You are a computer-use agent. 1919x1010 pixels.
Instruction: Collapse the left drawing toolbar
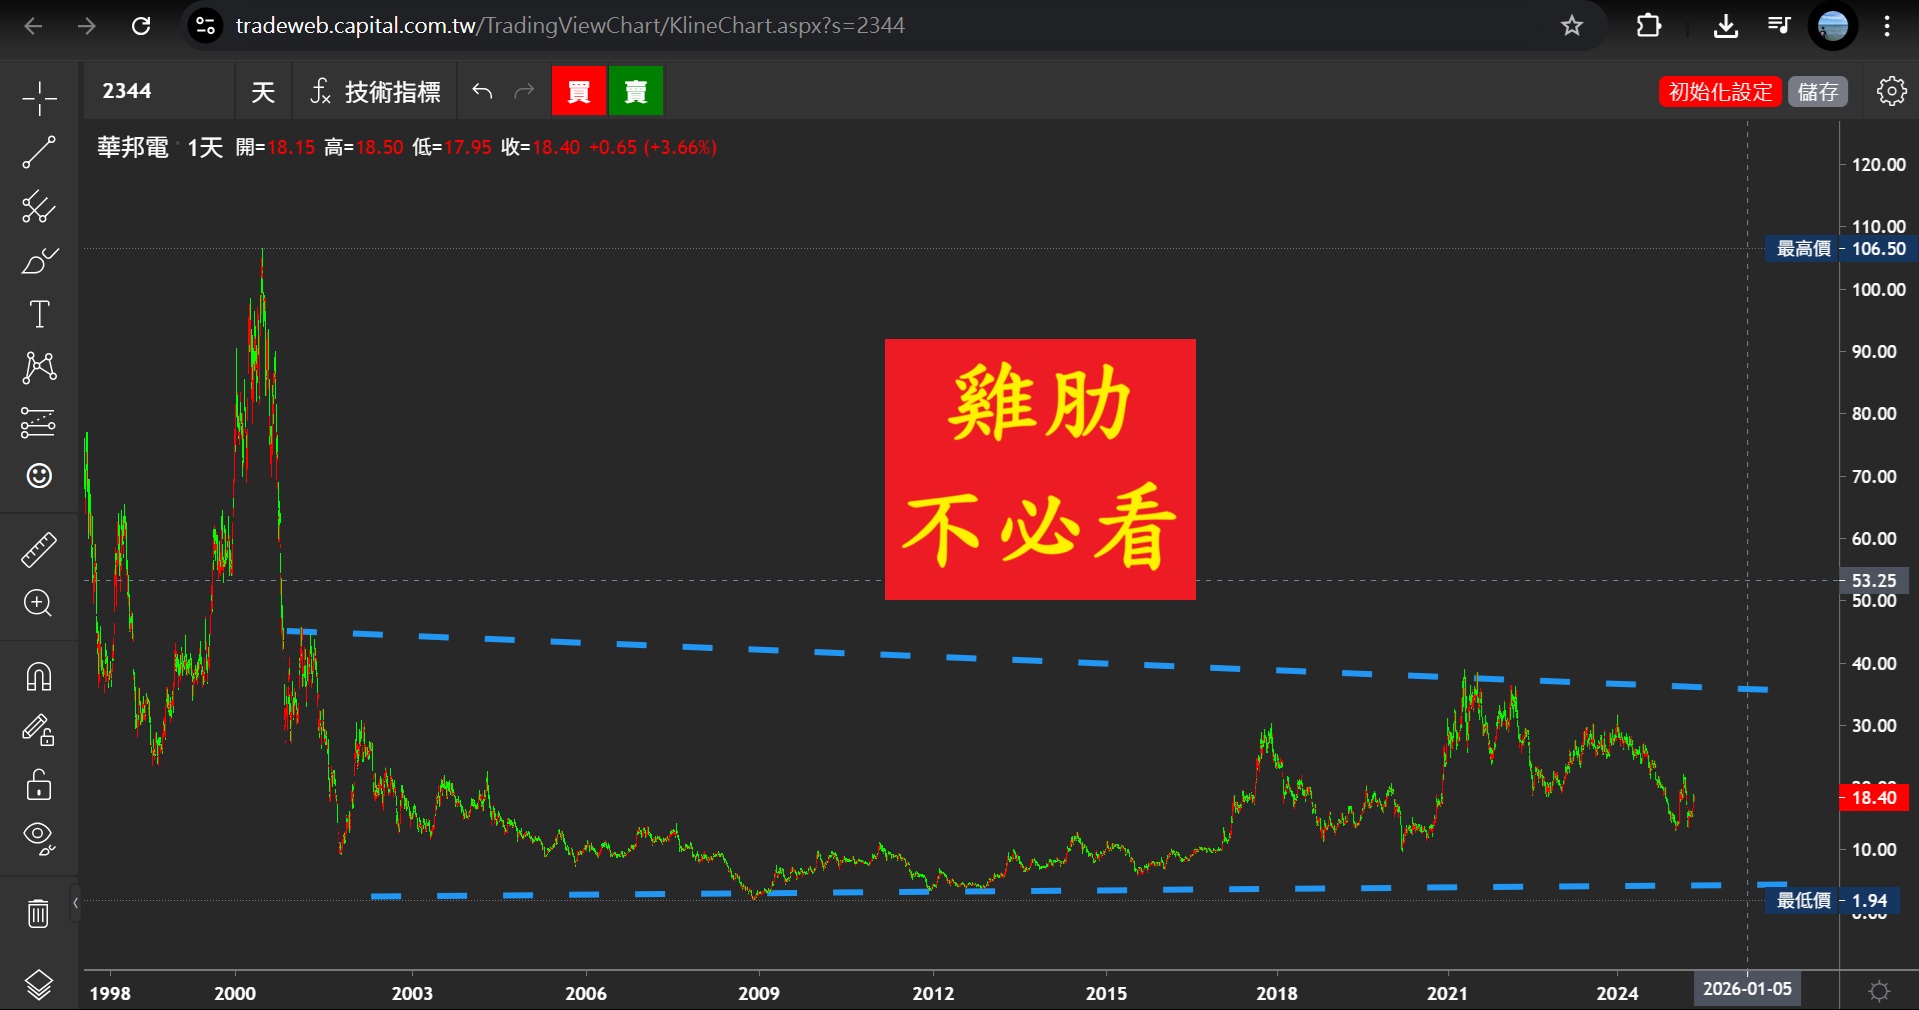coord(75,903)
